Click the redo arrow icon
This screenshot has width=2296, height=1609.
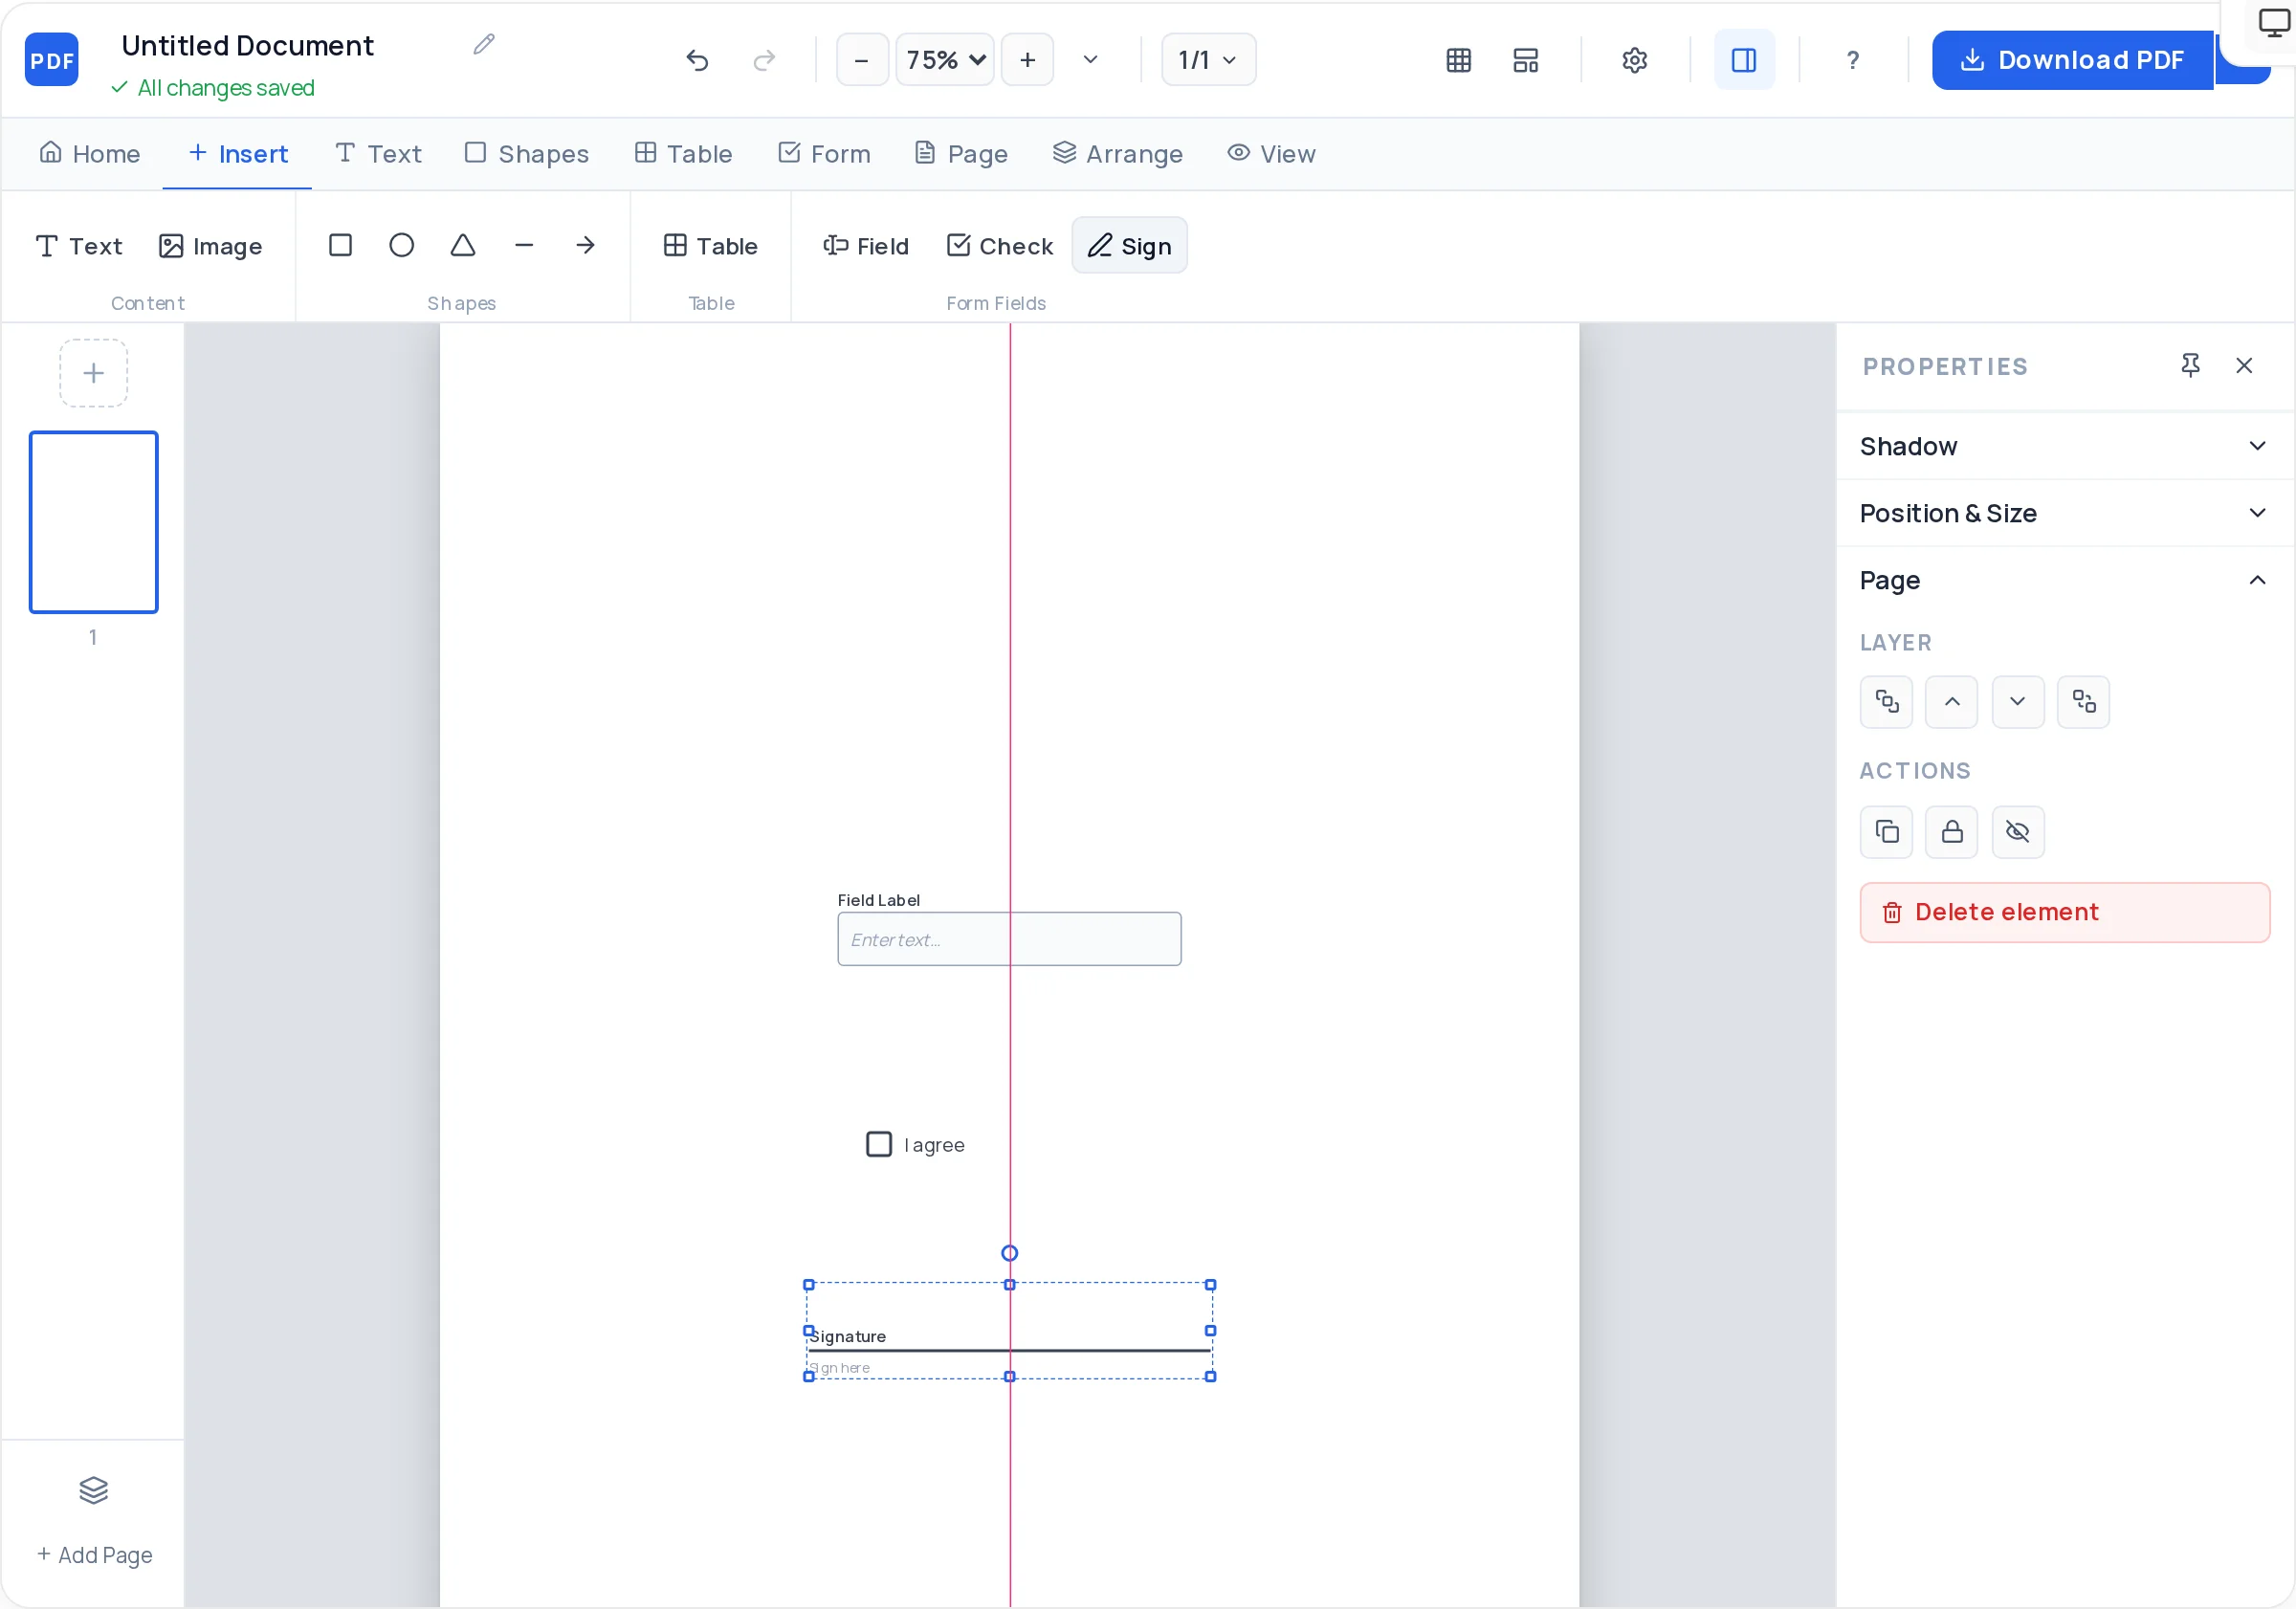click(764, 60)
